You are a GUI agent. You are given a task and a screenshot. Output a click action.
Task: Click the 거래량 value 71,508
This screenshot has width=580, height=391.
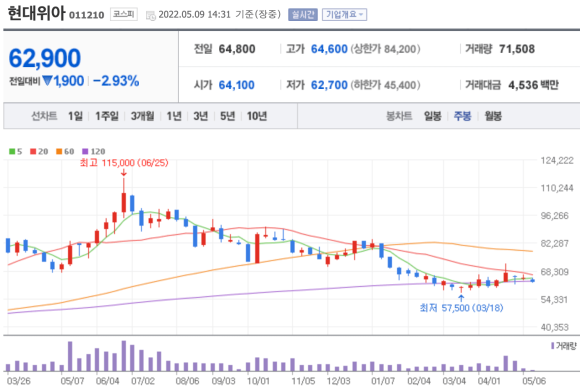517,49
